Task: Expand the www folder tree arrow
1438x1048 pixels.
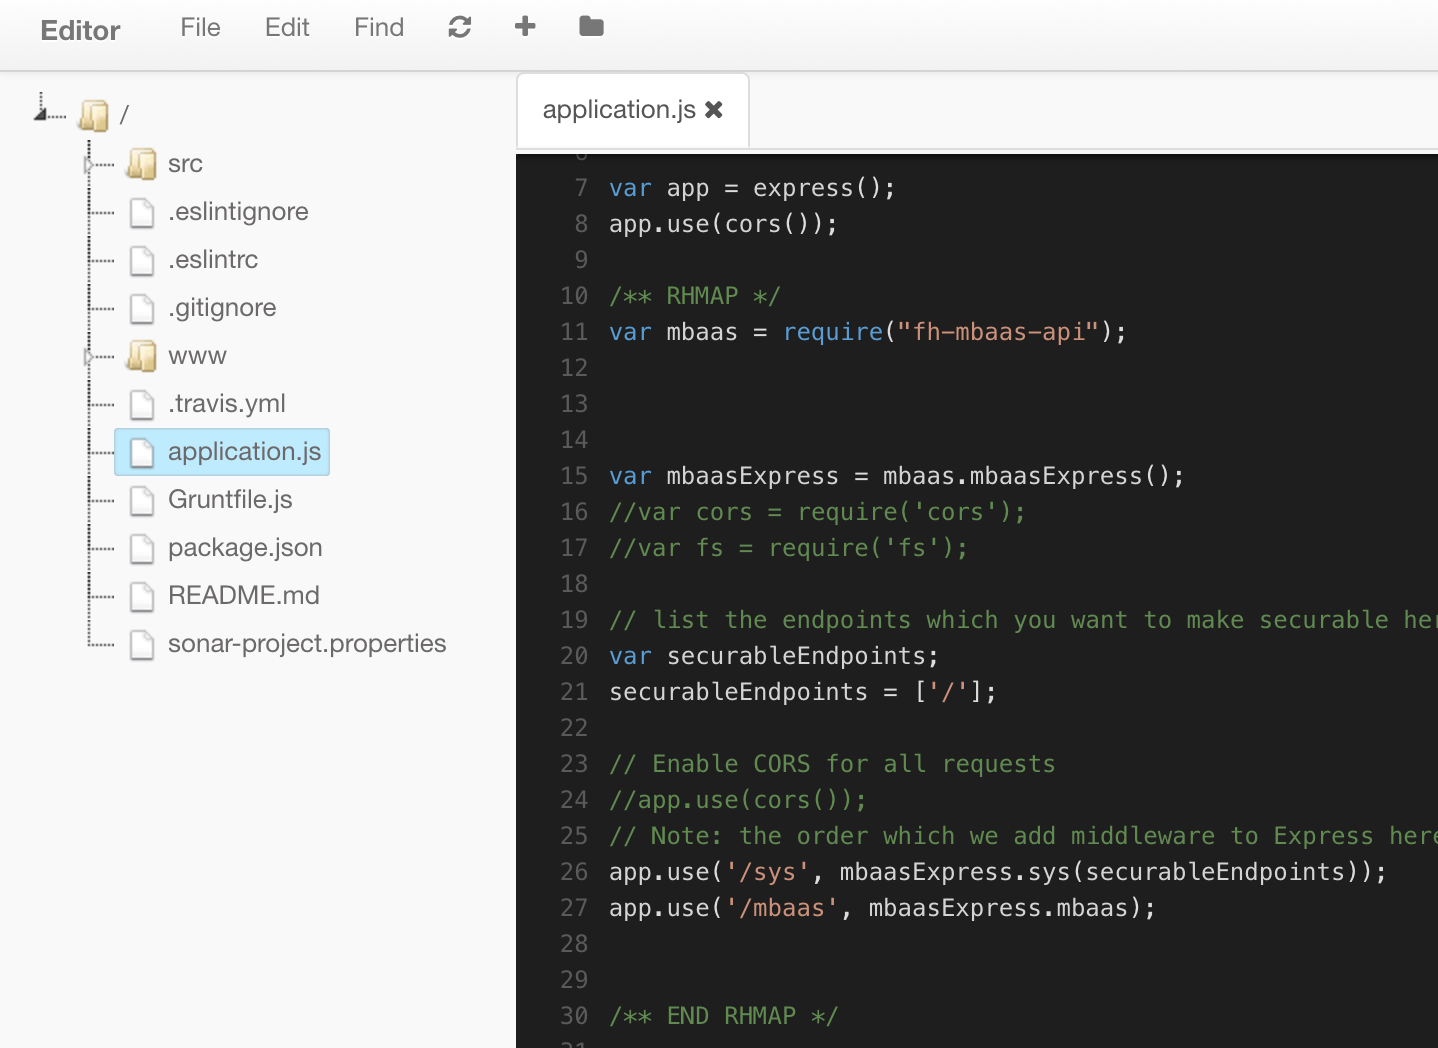Action: click(90, 356)
